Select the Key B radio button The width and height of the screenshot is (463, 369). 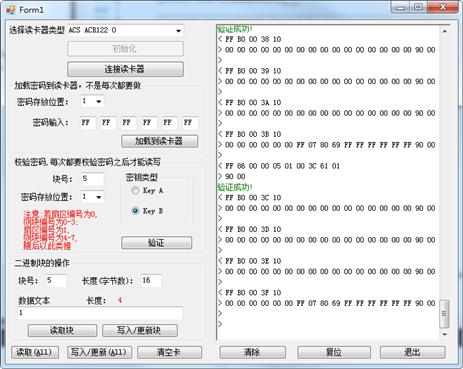point(135,211)
